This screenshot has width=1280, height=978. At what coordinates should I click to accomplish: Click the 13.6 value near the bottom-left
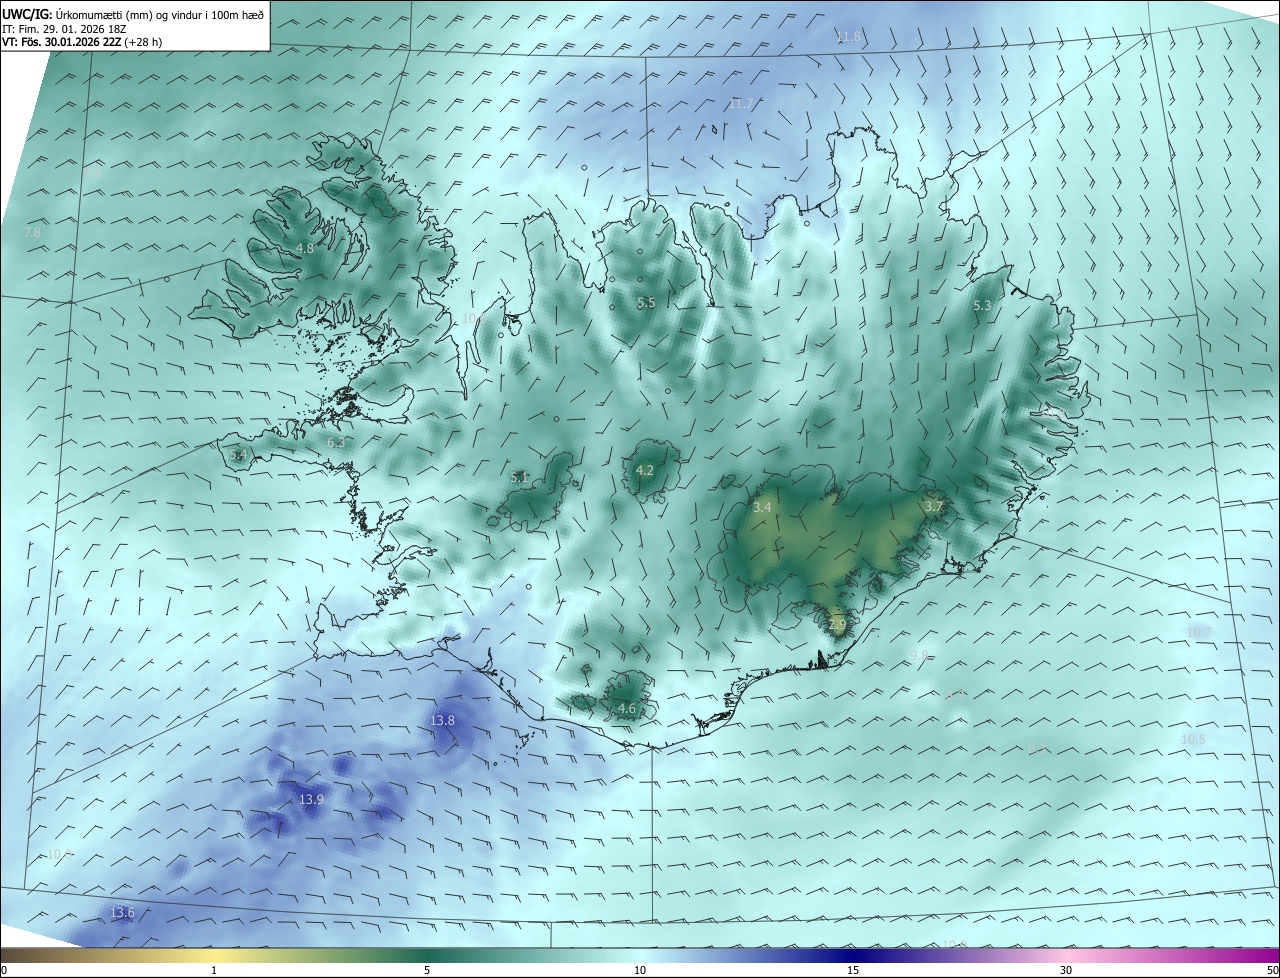click(122, 912)
